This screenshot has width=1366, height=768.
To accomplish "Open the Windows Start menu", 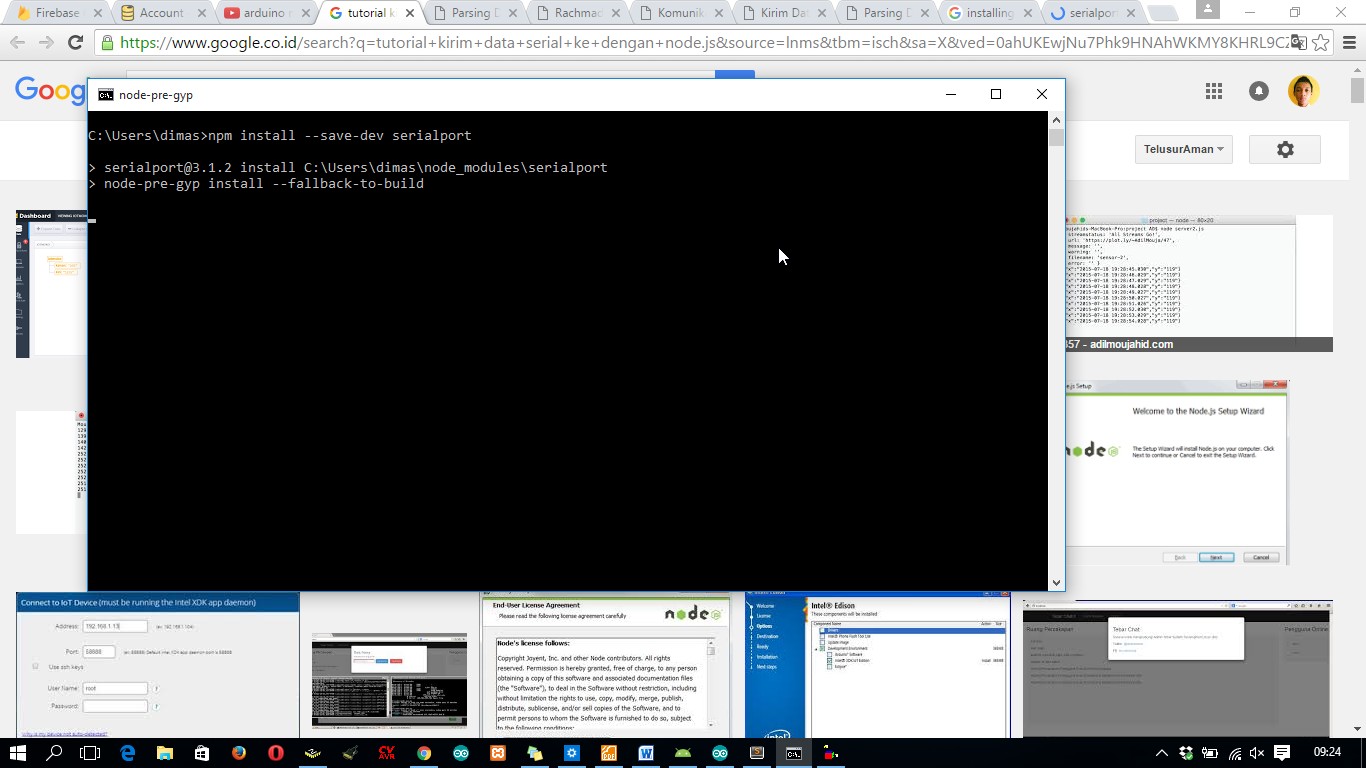I will click(18, 753).
